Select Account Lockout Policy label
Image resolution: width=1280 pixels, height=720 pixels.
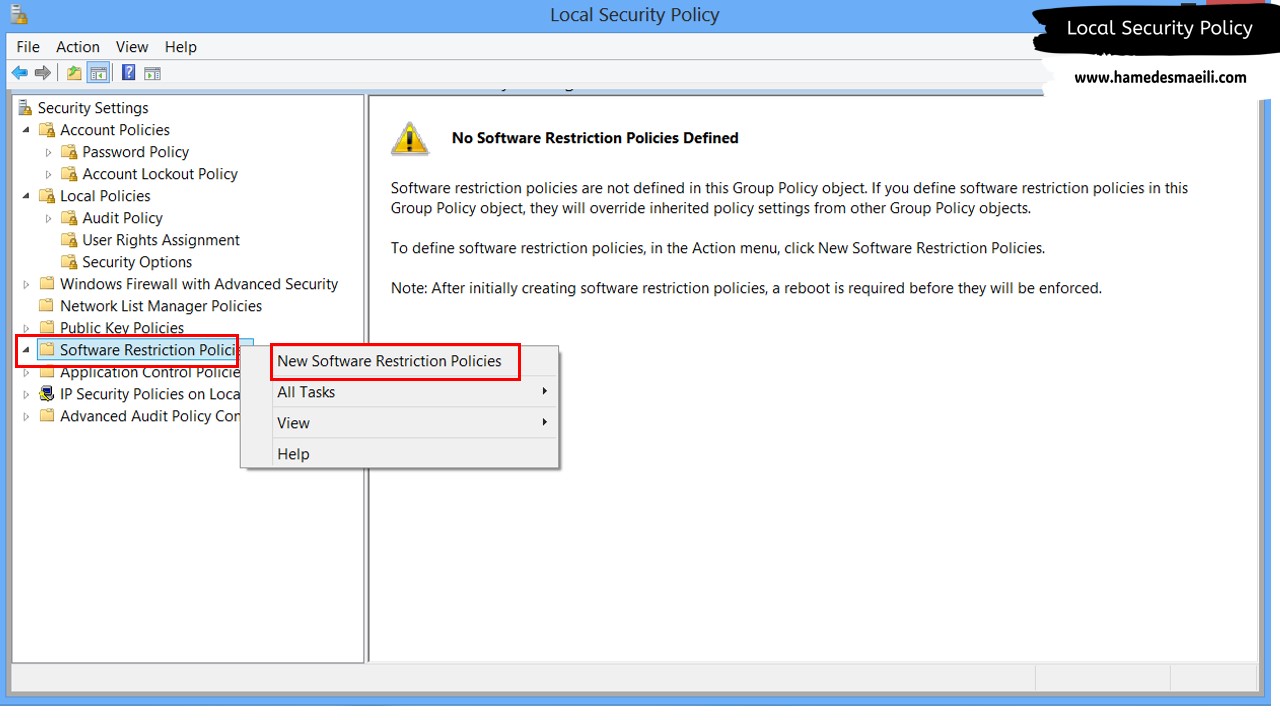tap(160, 174)
